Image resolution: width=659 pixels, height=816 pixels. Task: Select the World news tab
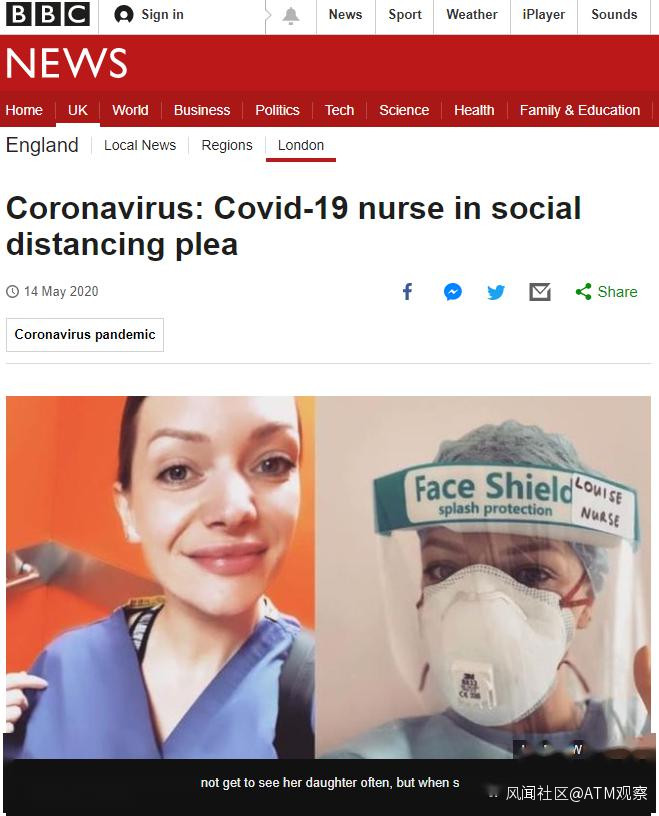[130, 110]
